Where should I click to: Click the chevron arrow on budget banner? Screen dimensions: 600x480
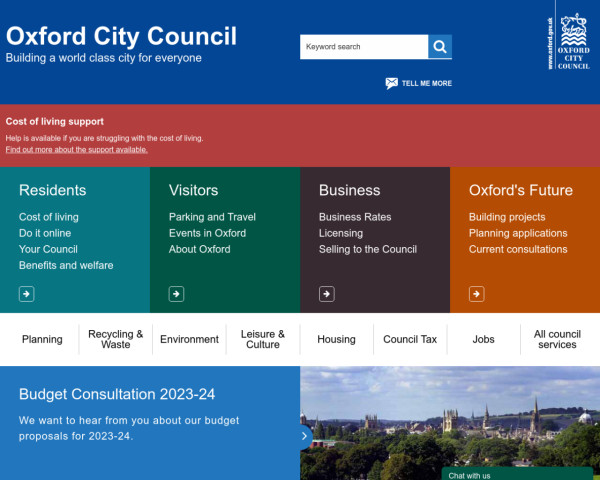click(305, 435)
